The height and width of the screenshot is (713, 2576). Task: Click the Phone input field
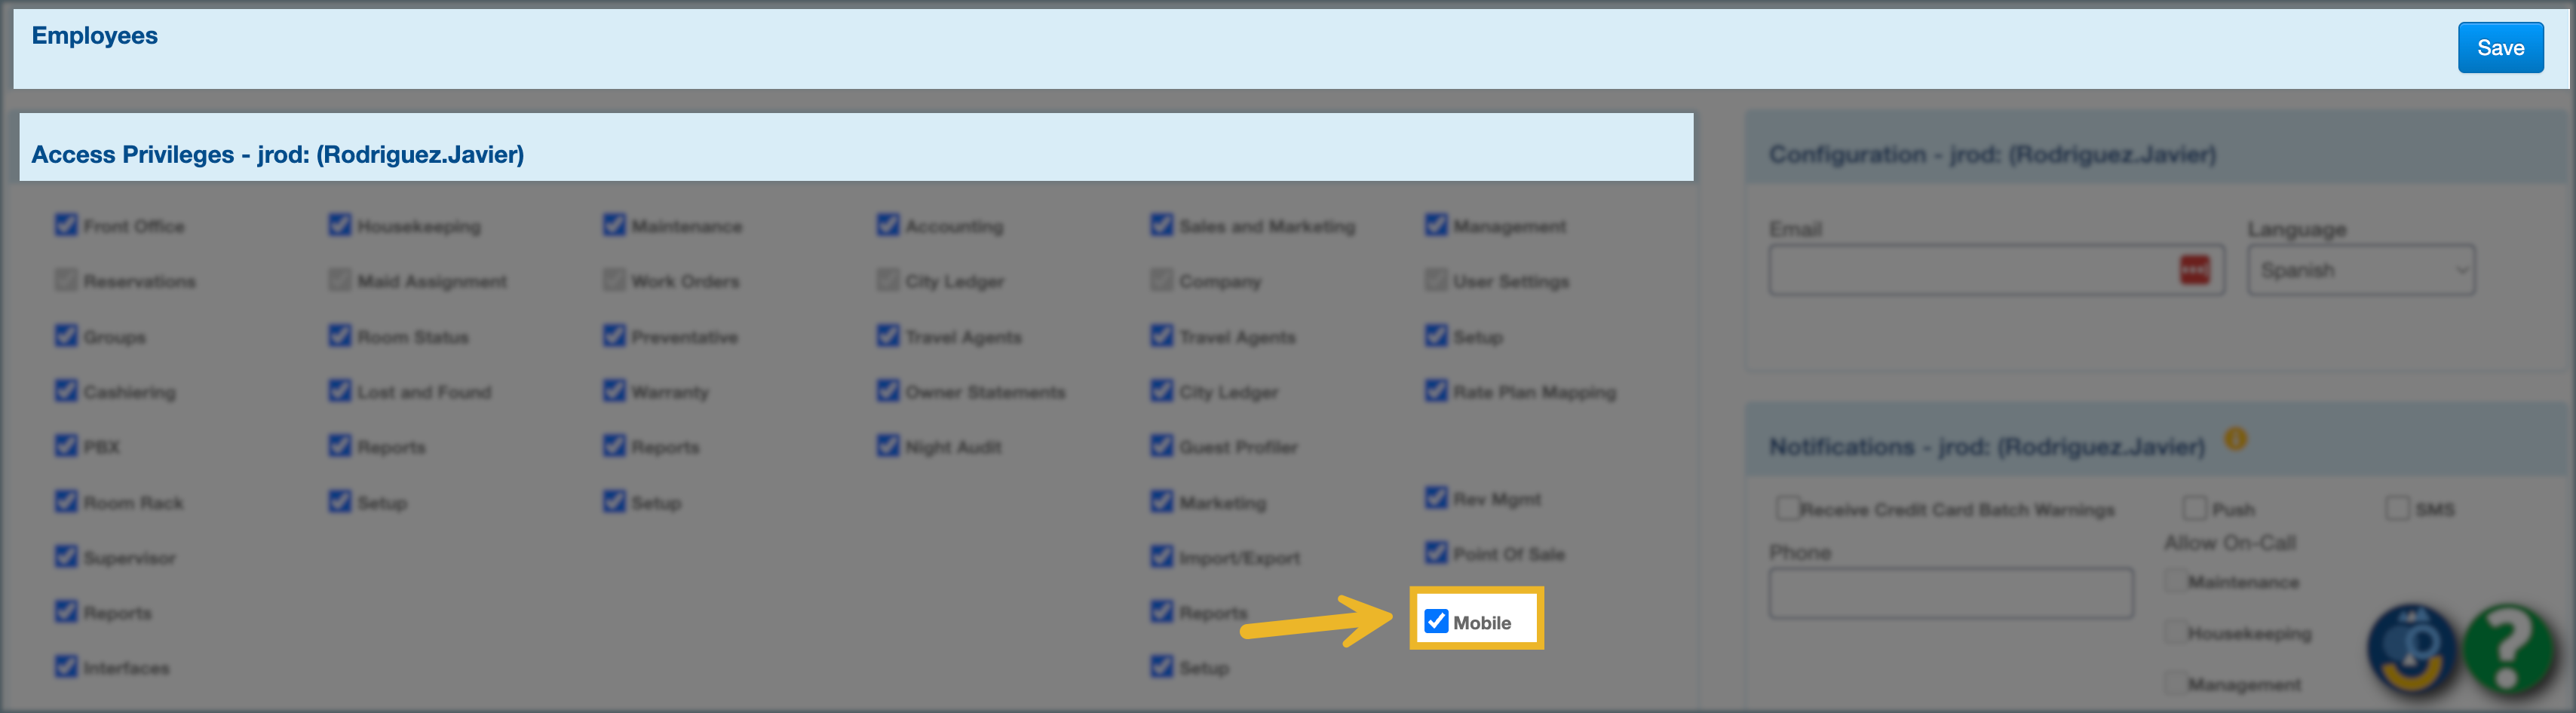1949,593
